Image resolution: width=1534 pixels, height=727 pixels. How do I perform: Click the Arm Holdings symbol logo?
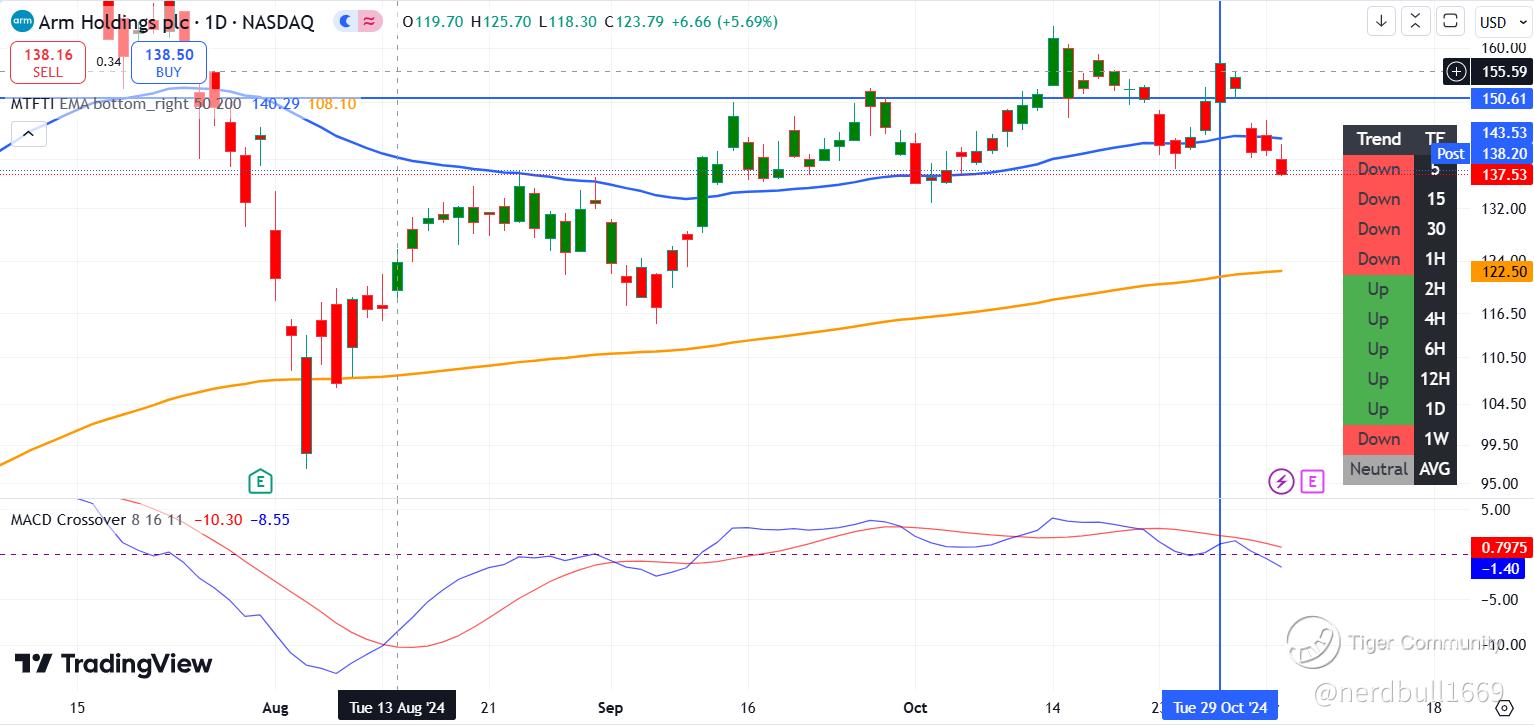[20, 21]
